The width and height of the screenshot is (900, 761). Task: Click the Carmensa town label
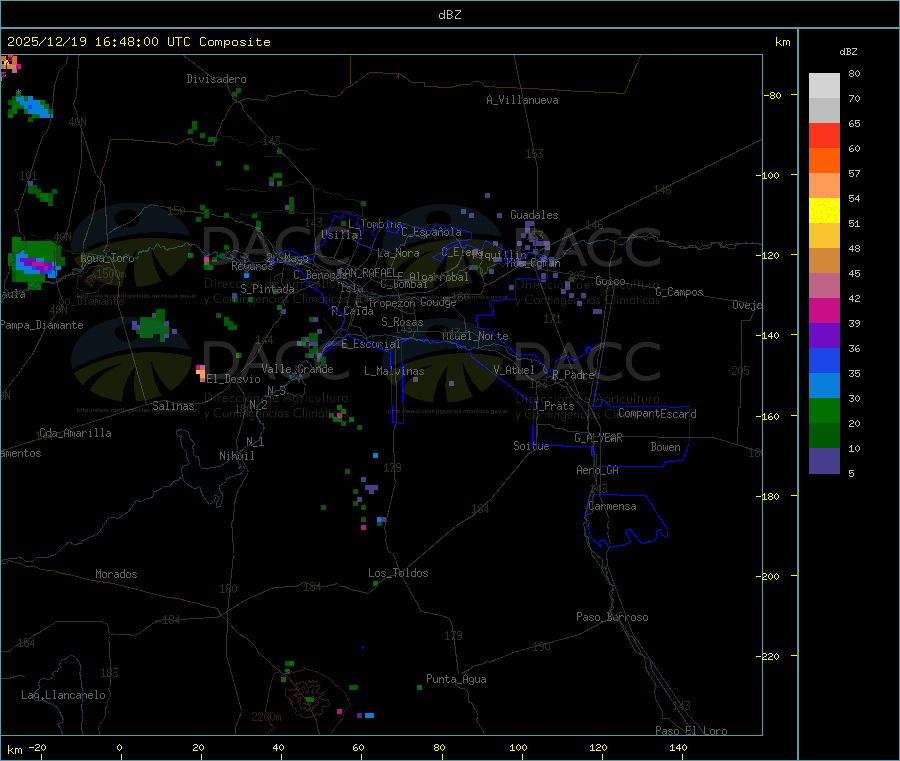[x=612, y=506]
